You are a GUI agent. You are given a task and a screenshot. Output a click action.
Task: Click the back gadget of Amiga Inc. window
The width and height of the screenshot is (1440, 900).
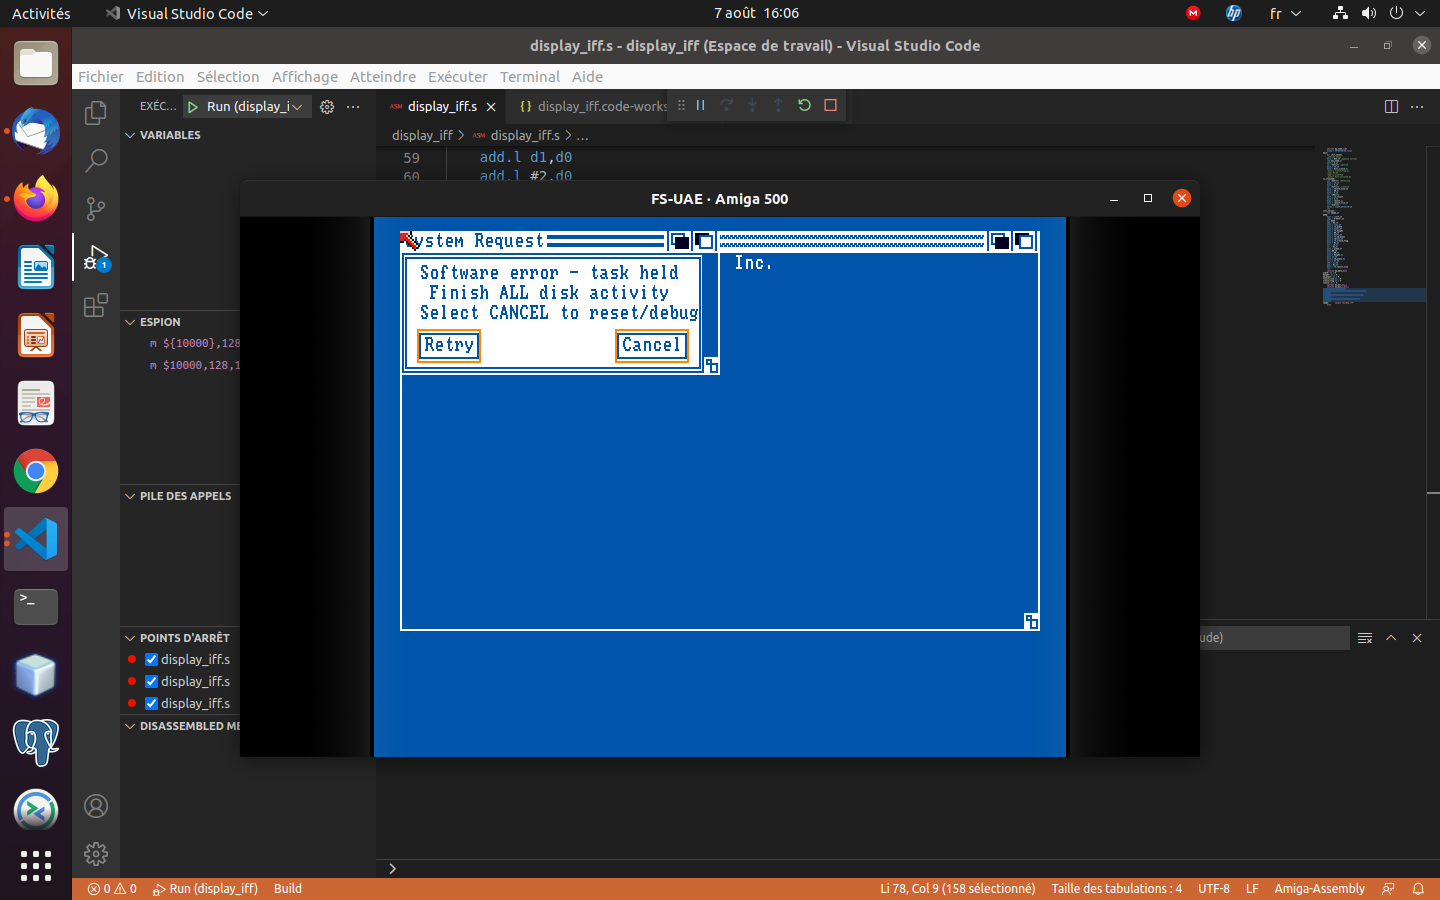pyautogui.click(x=1000, y=241)
